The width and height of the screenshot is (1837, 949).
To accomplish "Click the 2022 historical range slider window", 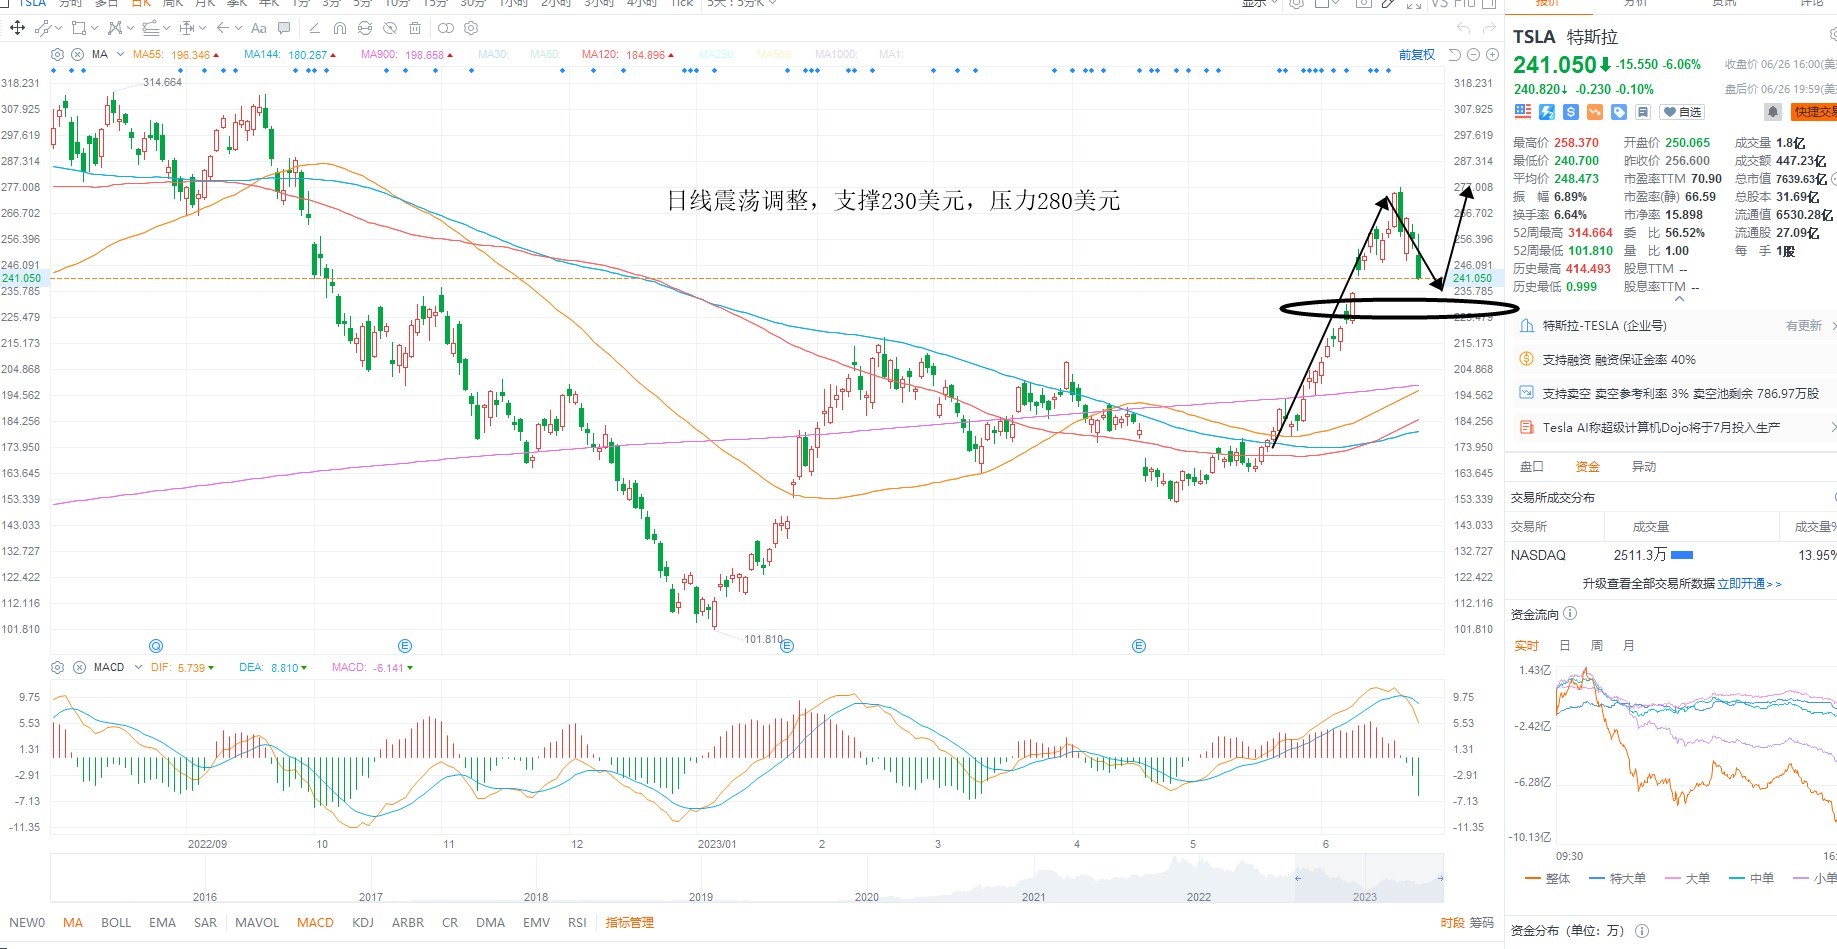I will click(1369, 878).
